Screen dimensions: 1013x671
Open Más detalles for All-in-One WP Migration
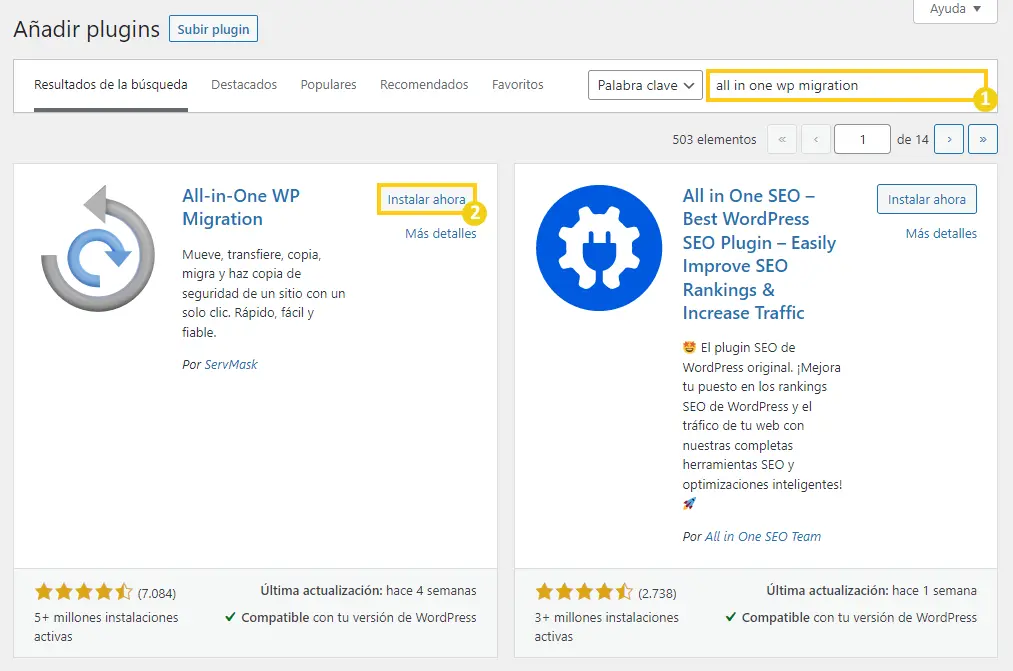tap(441, 234)
